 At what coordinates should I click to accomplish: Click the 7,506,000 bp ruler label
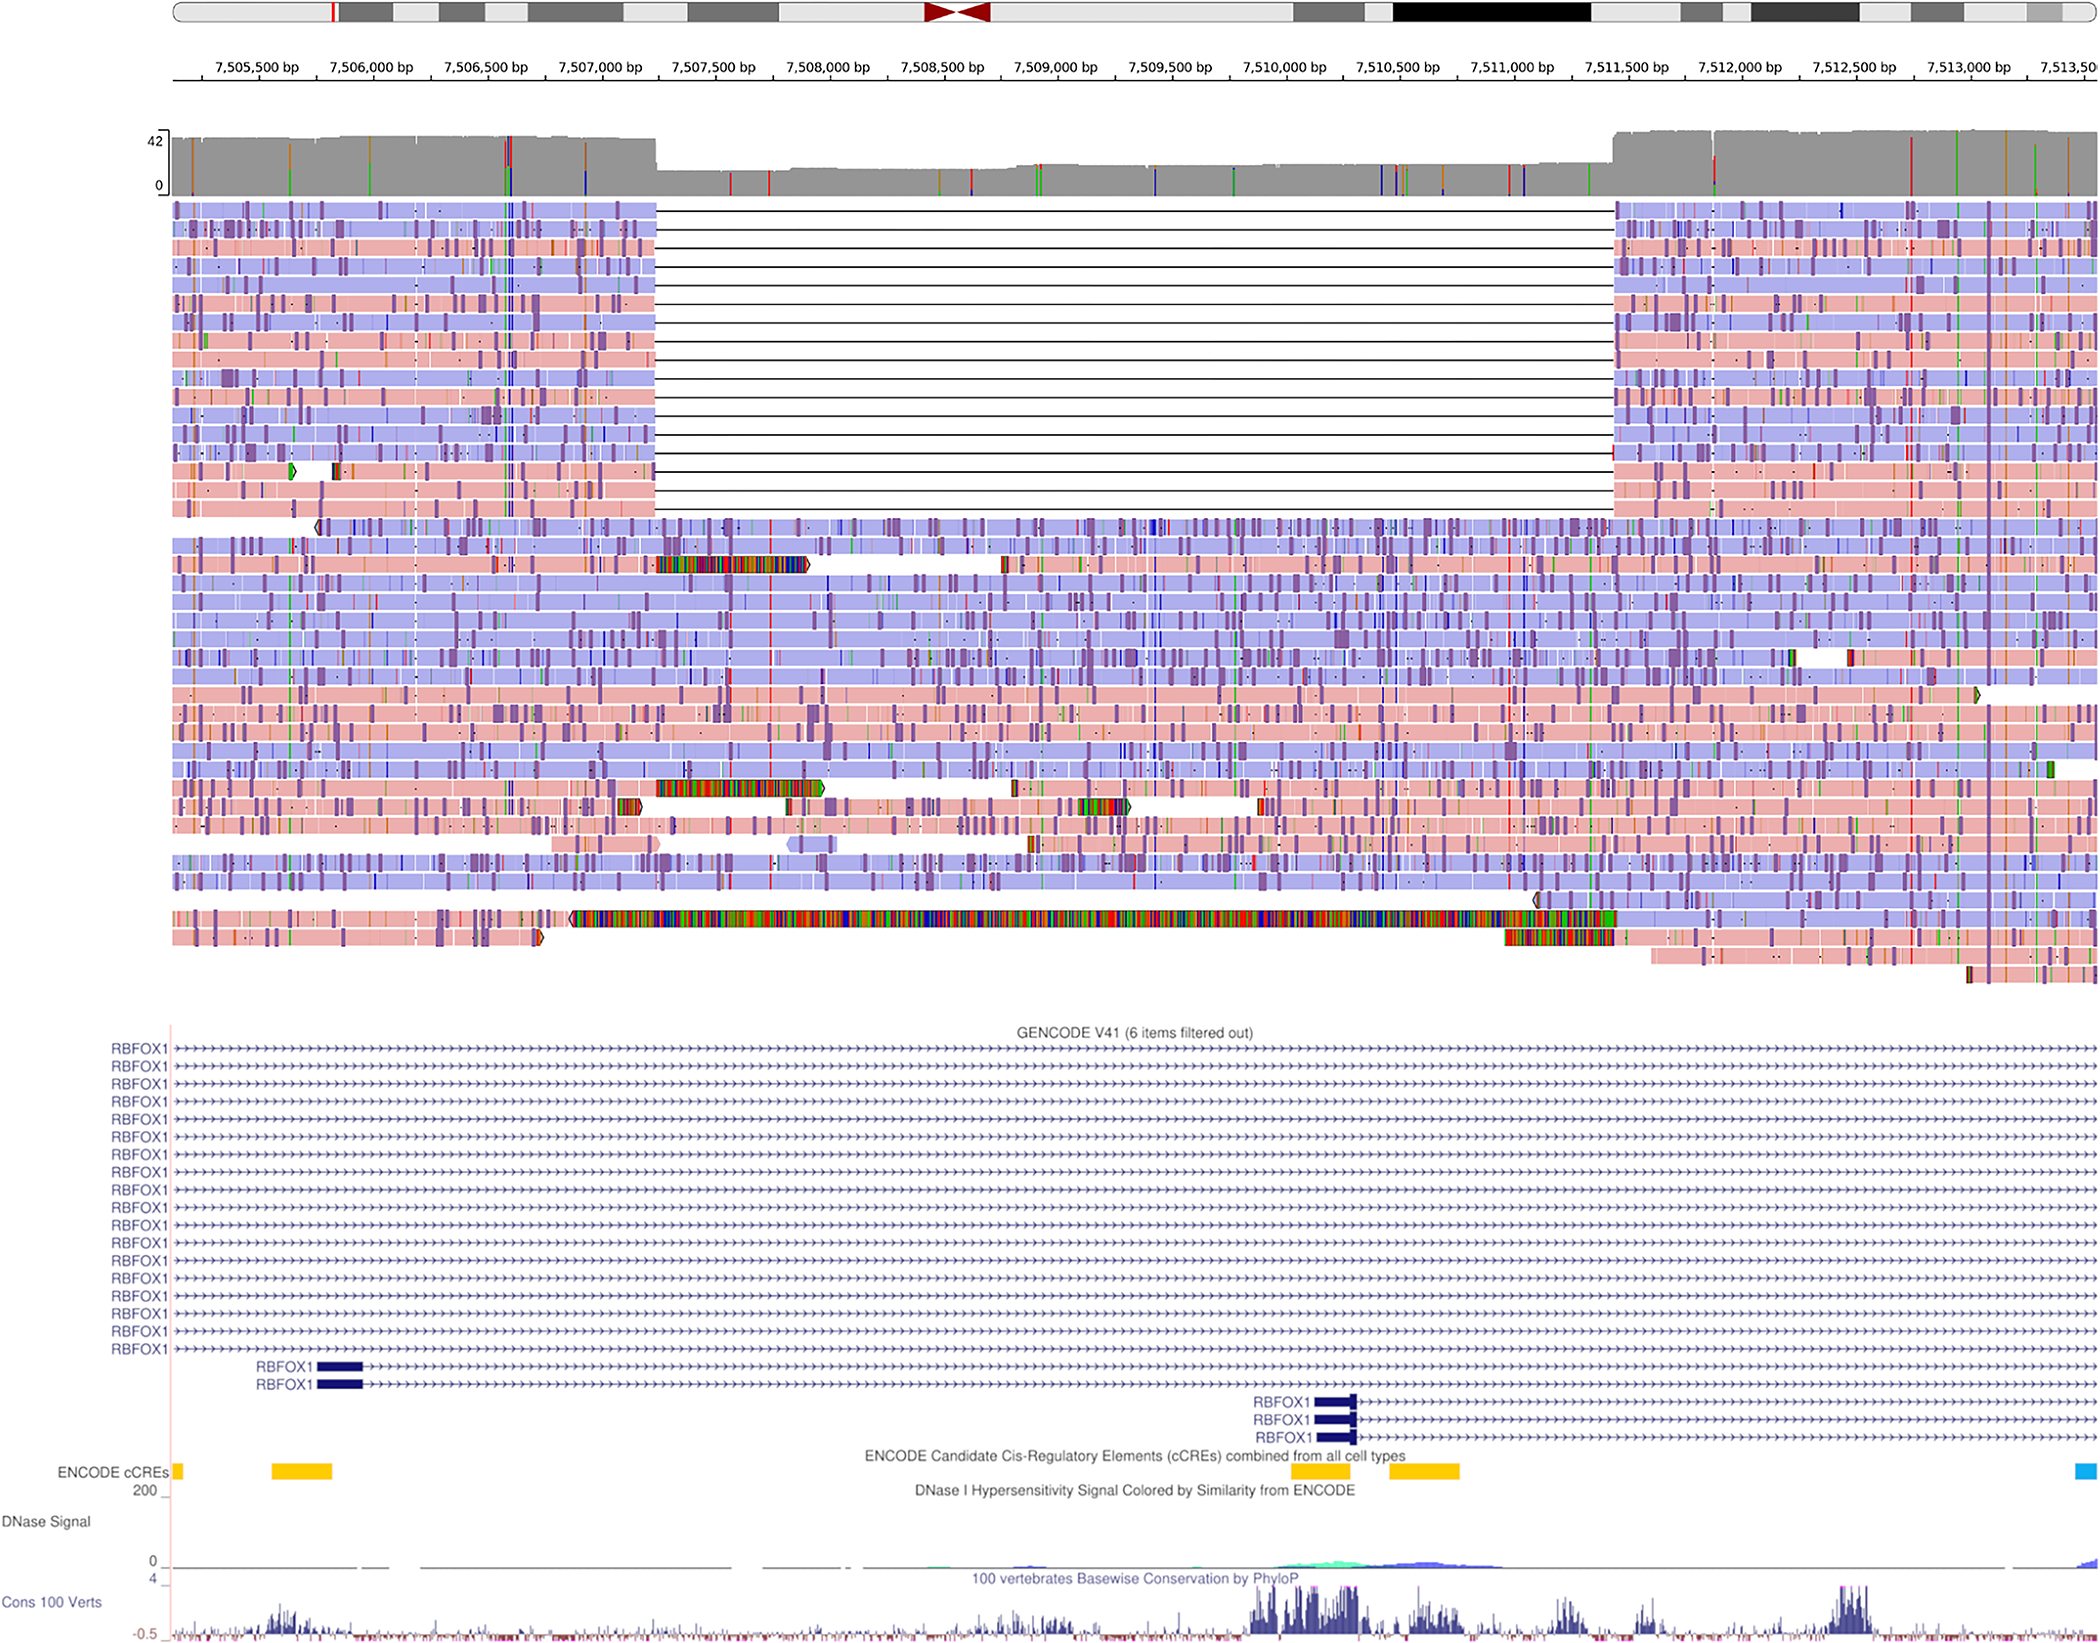[x=371, y=67]
